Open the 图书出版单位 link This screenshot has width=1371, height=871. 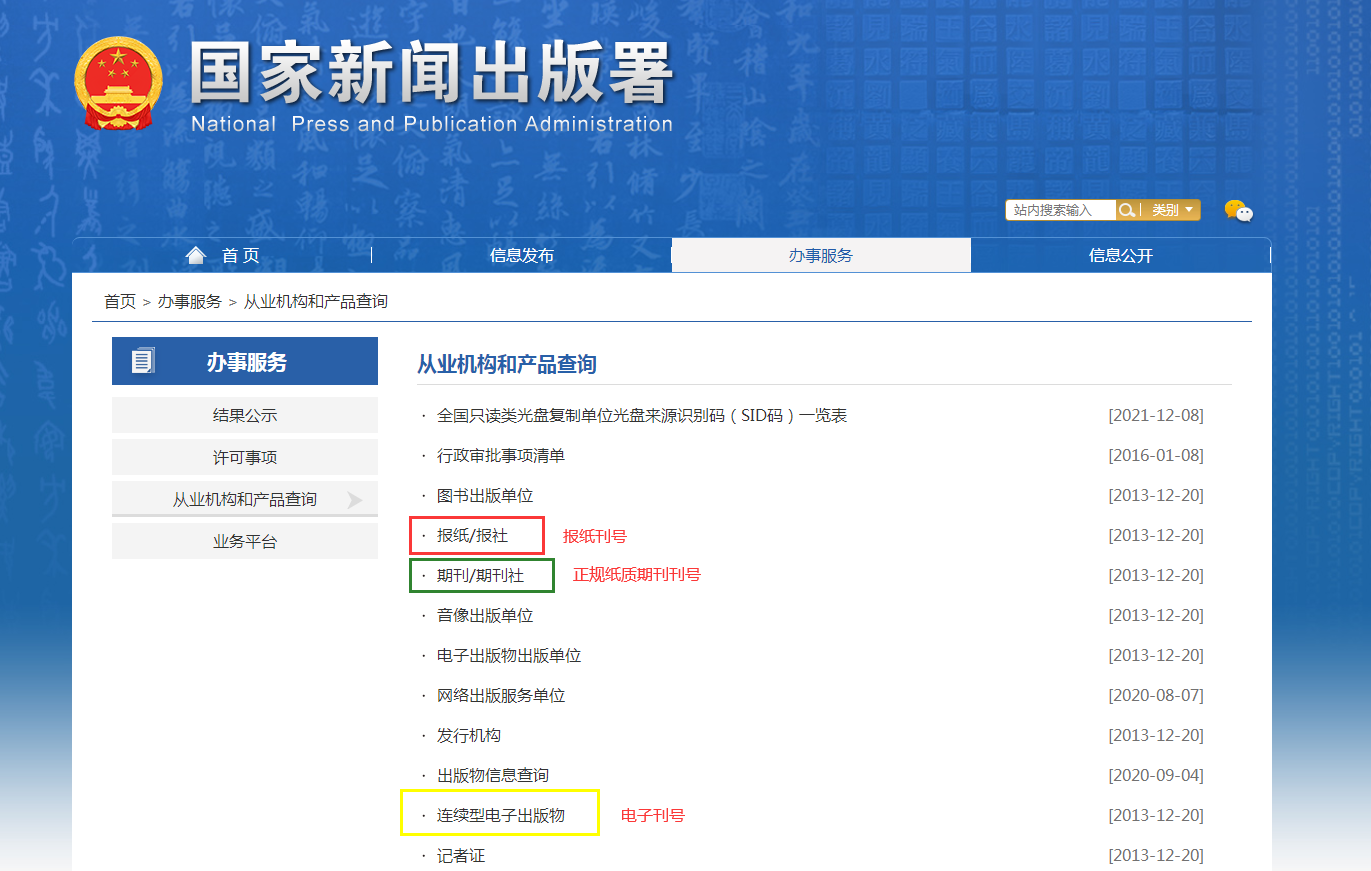click(484, 496)
